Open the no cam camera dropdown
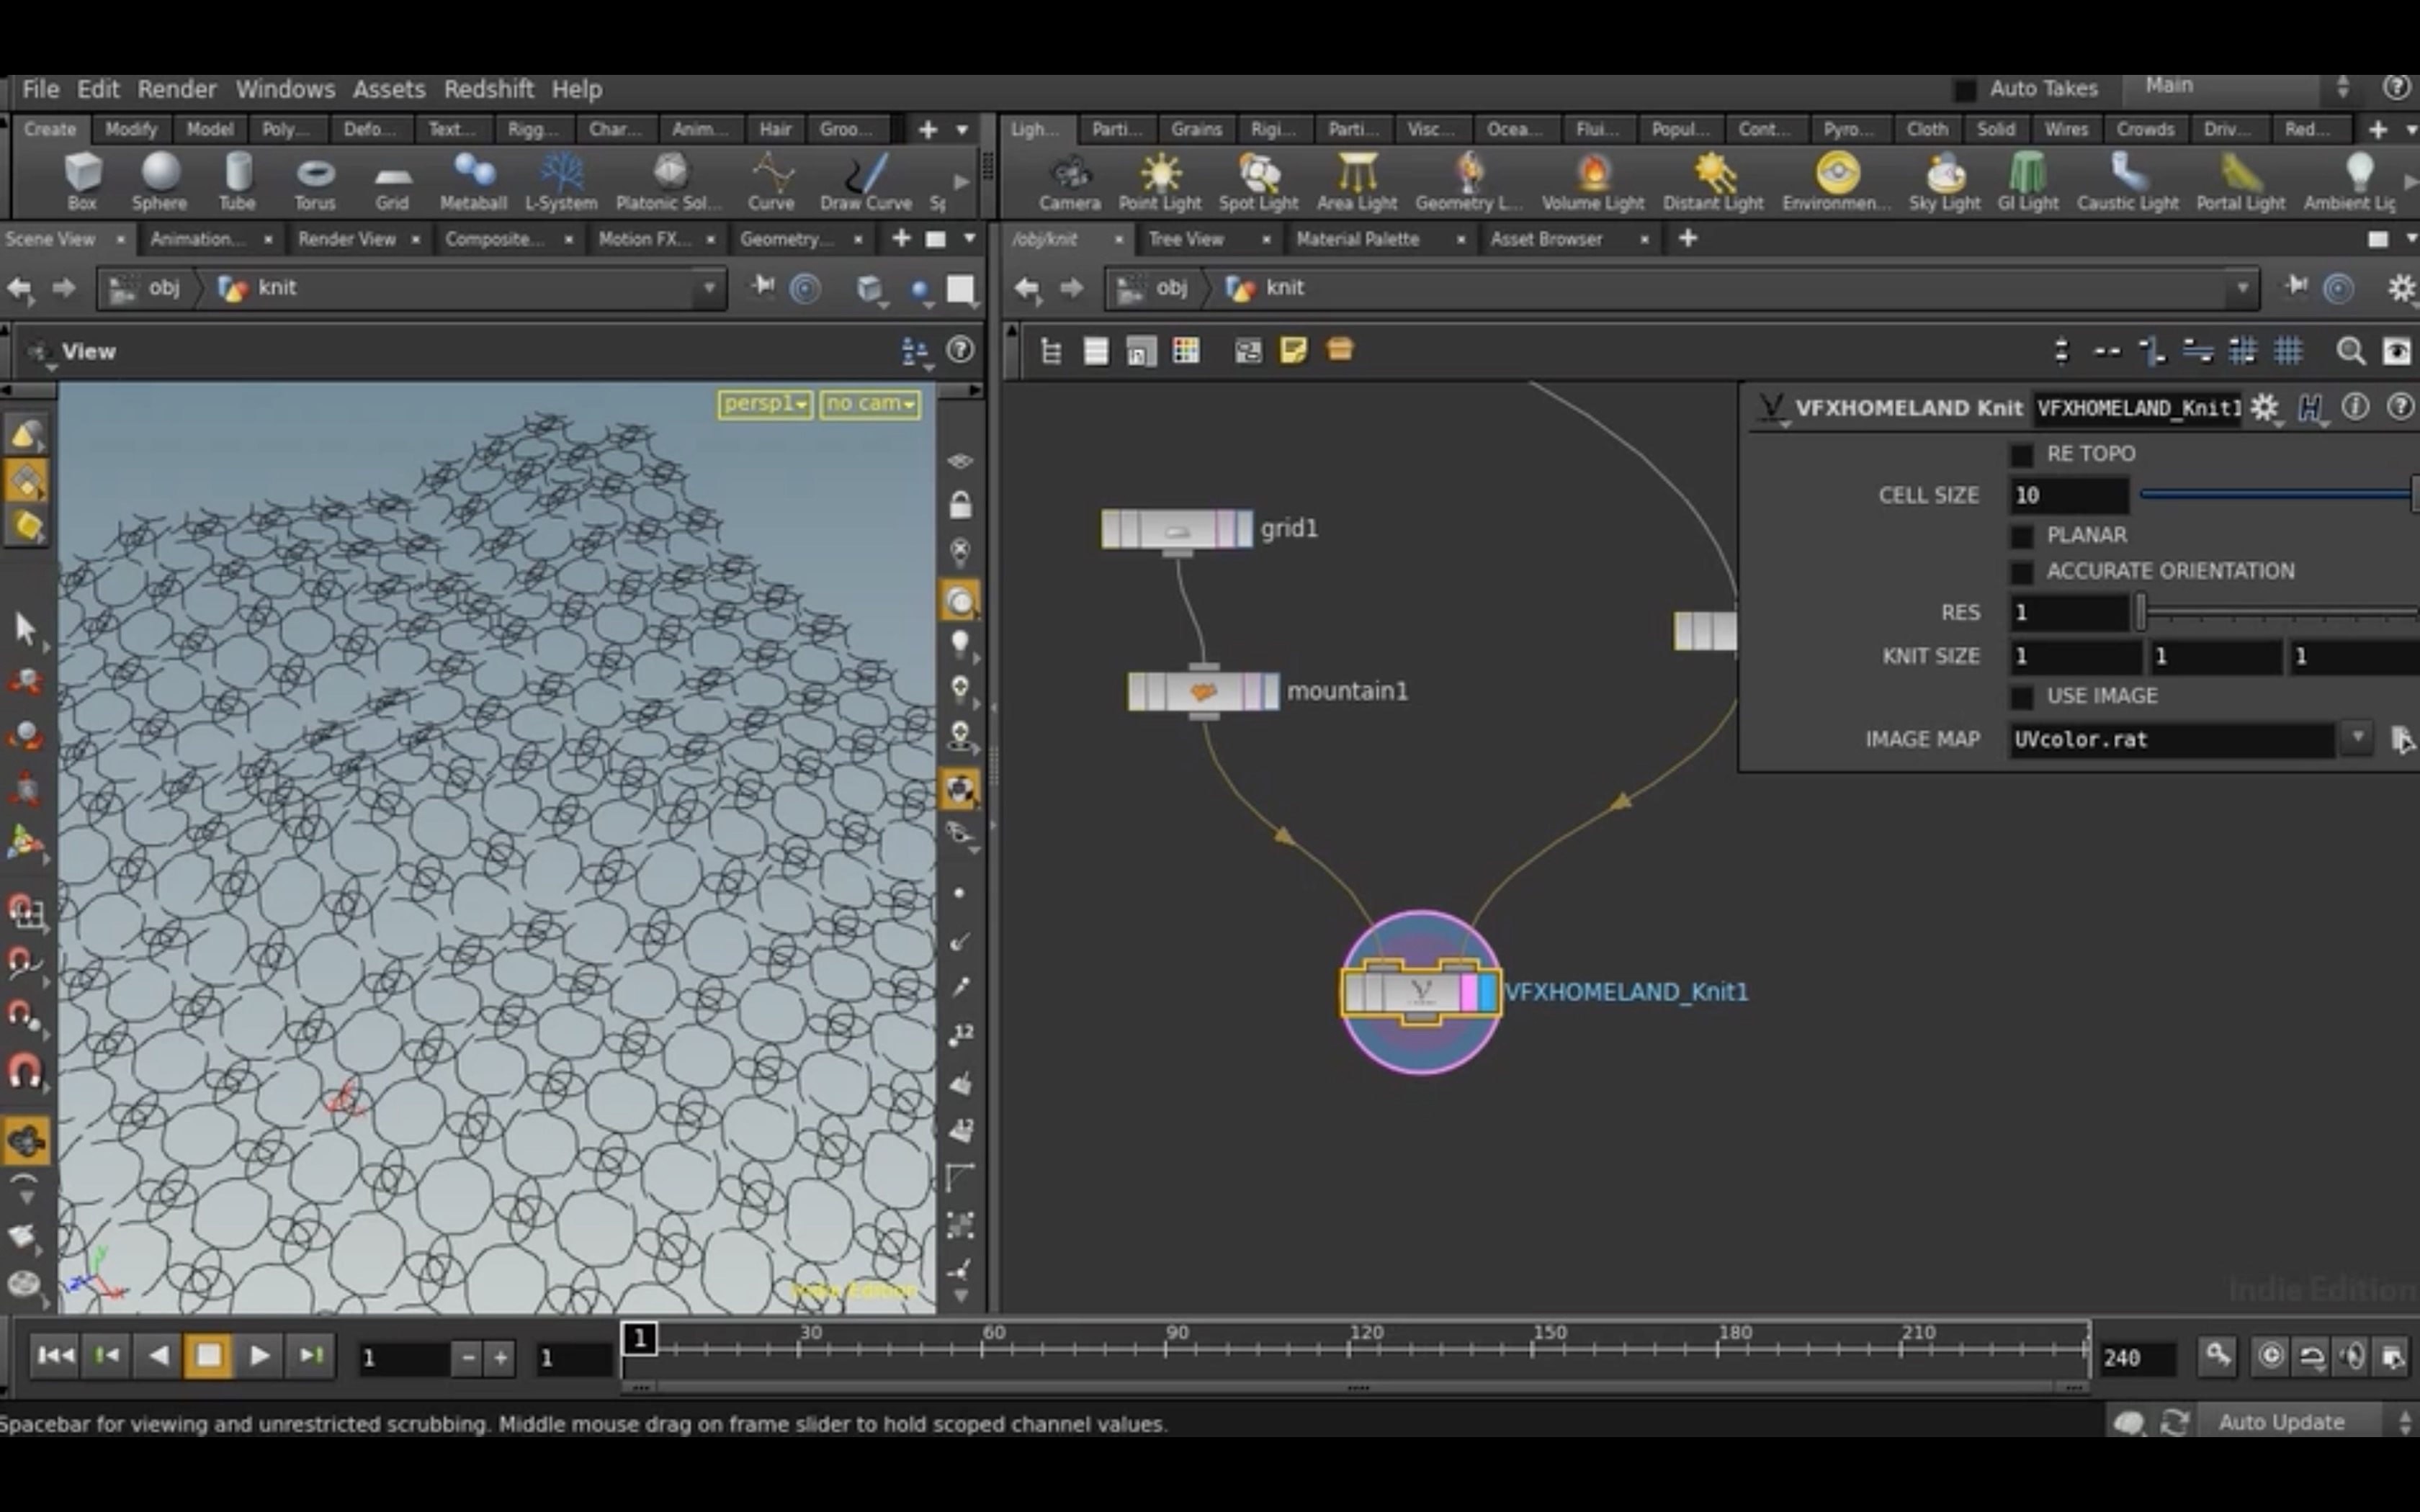 pos(870,404)
